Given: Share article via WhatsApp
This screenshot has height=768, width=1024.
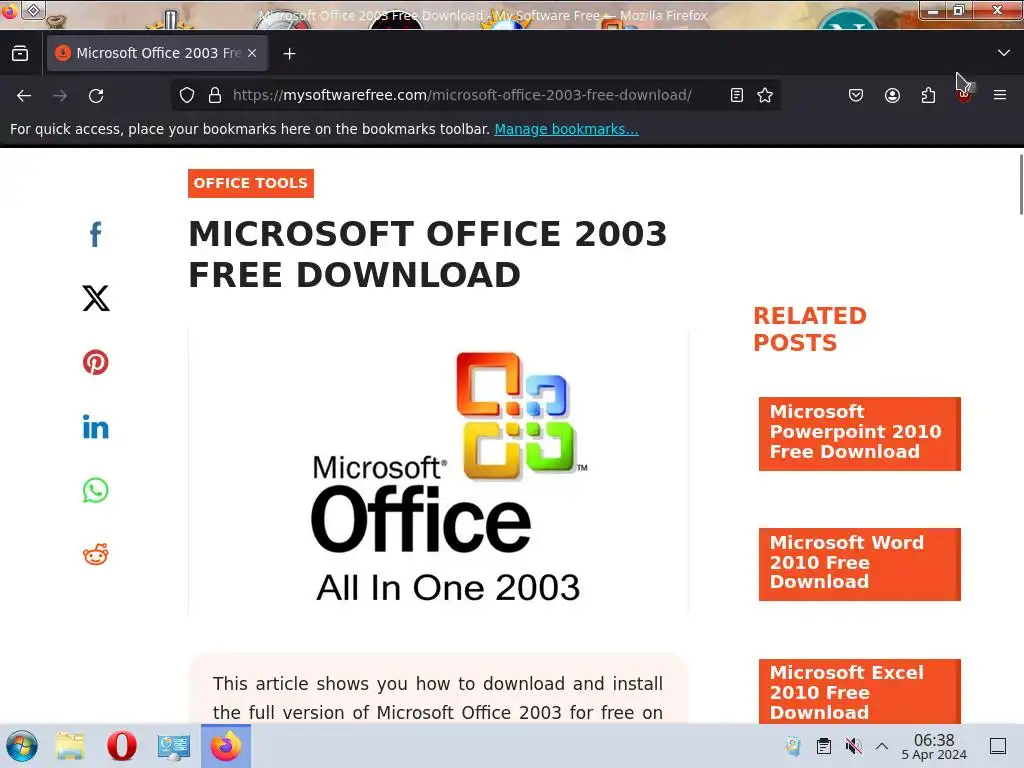Looking at the screenshot, I should [x=95, y=490].
